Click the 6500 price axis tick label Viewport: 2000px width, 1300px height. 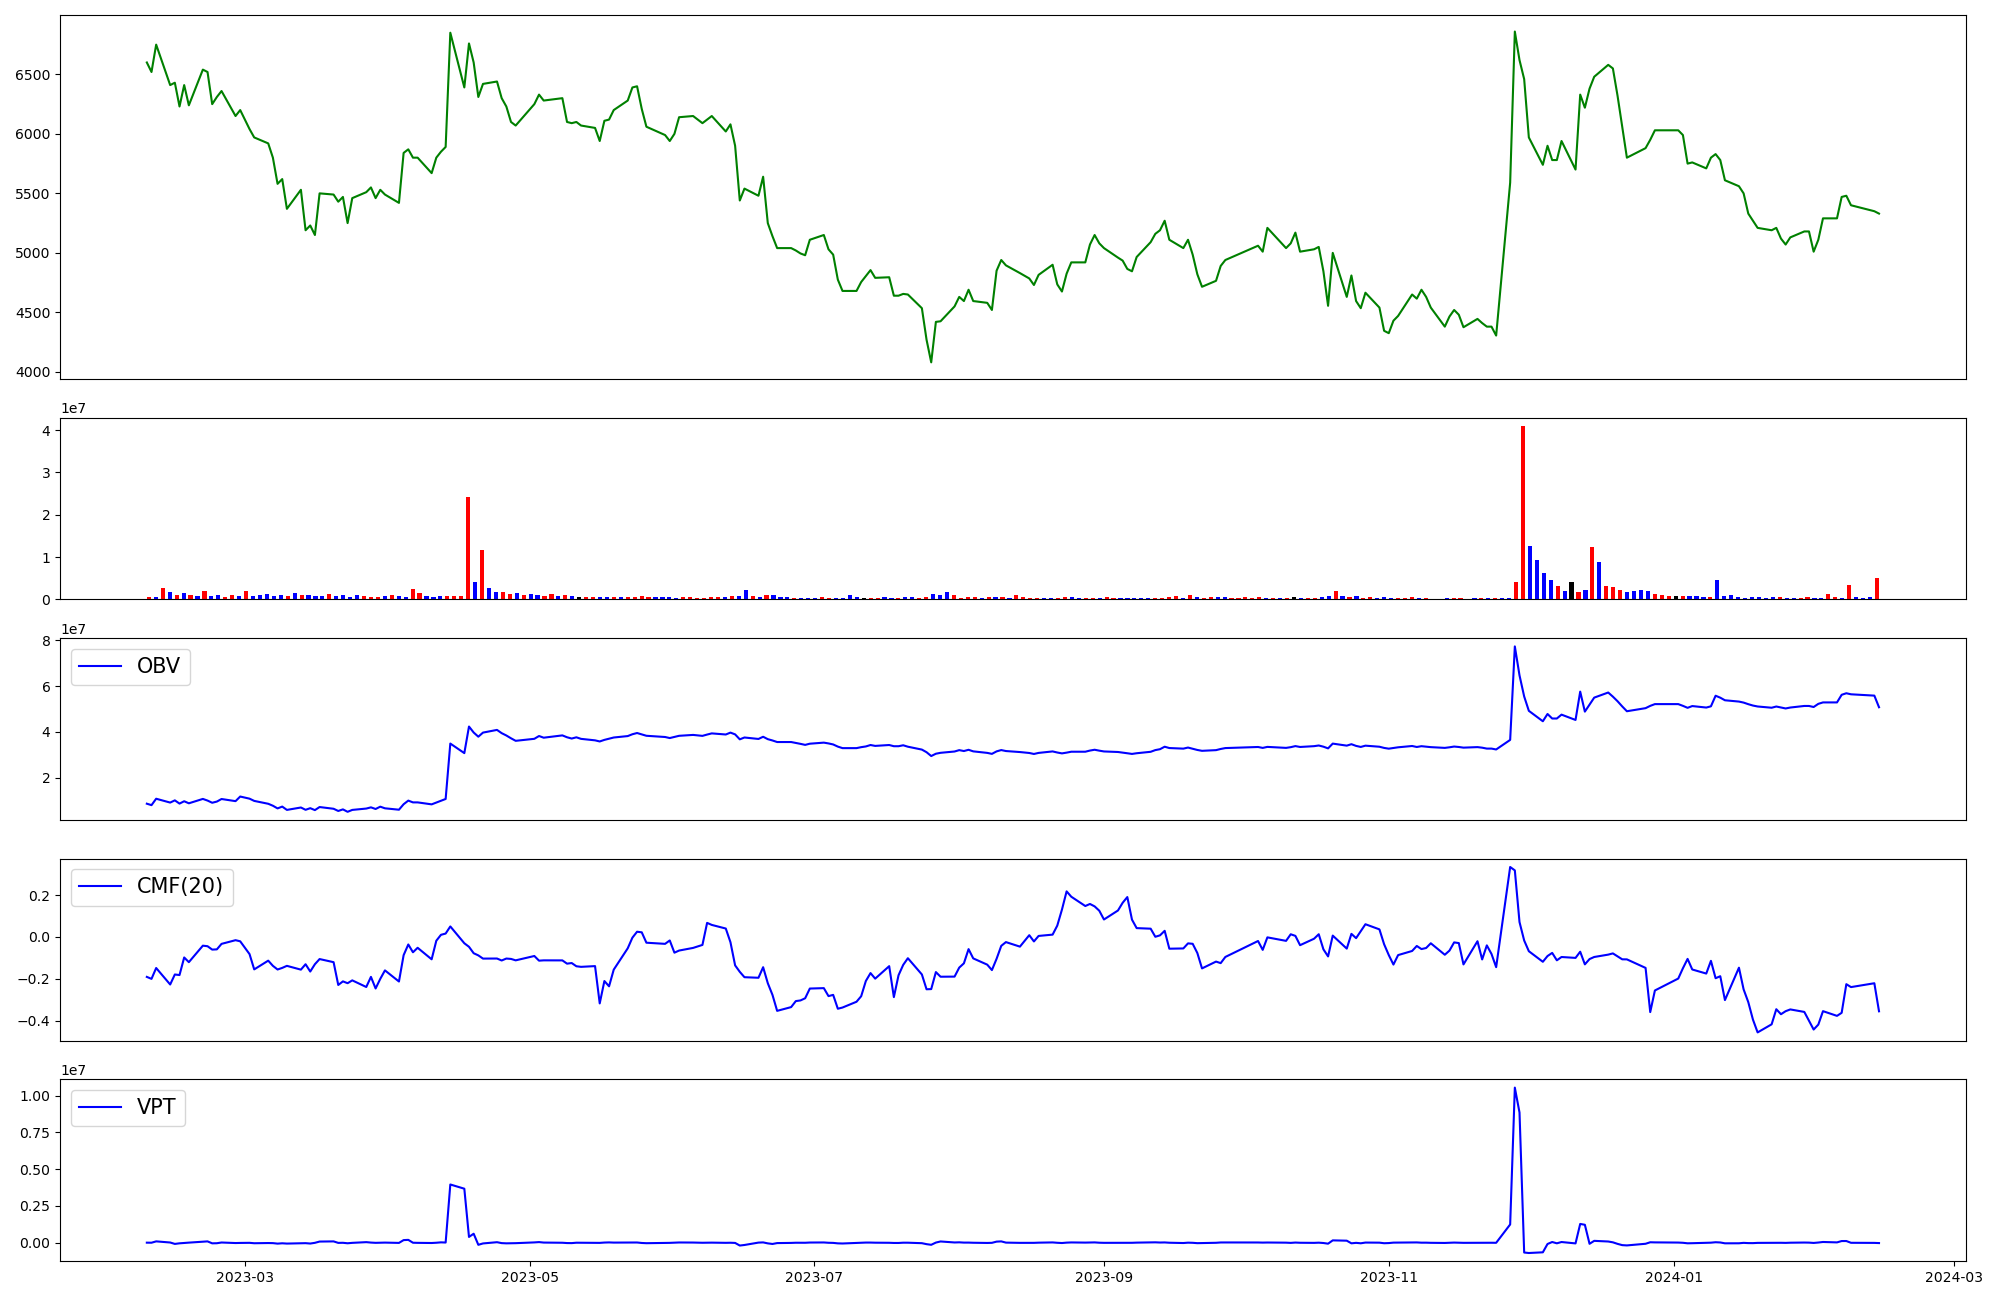pos(33,75)
